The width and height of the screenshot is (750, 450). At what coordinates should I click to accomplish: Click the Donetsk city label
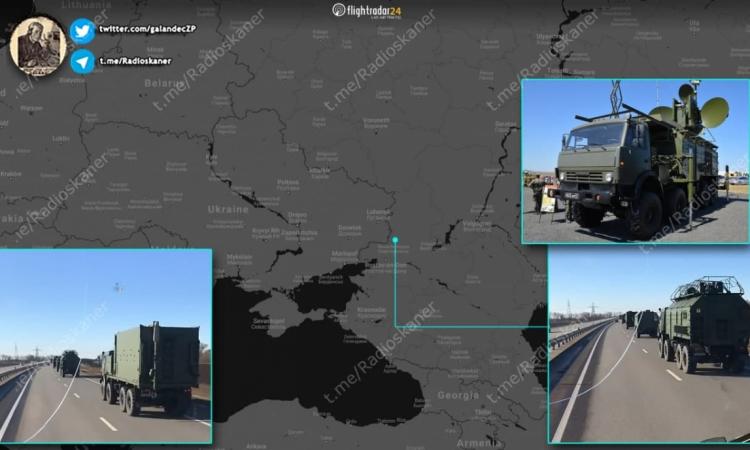tap(349, 228)
